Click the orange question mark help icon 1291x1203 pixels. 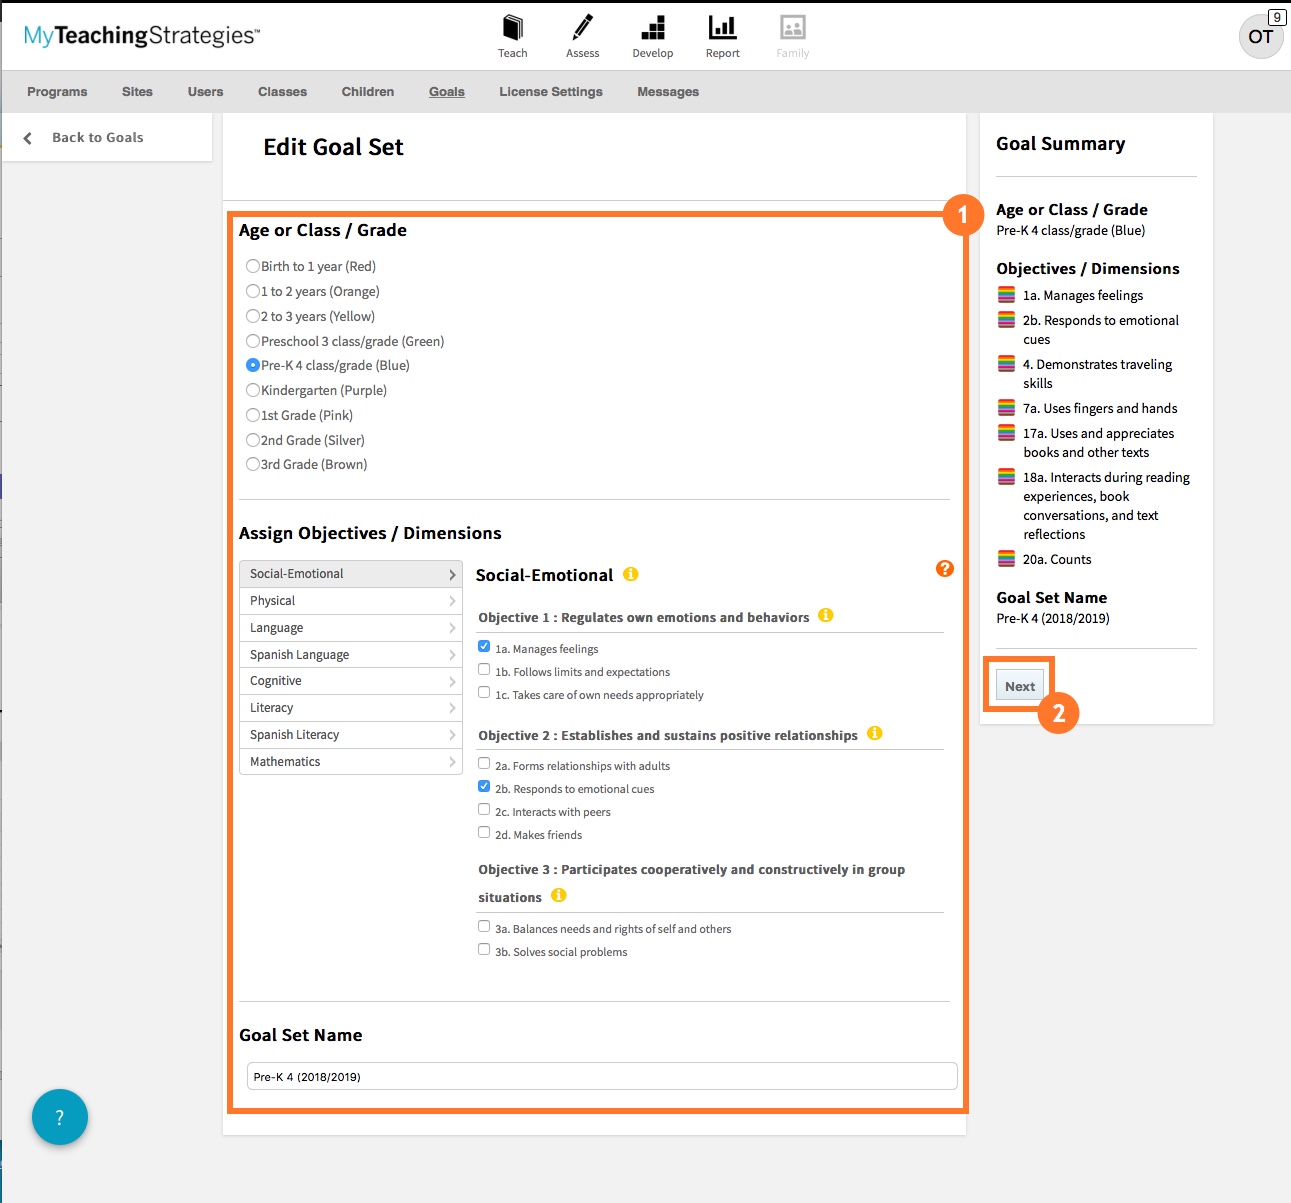coord(944,569)
